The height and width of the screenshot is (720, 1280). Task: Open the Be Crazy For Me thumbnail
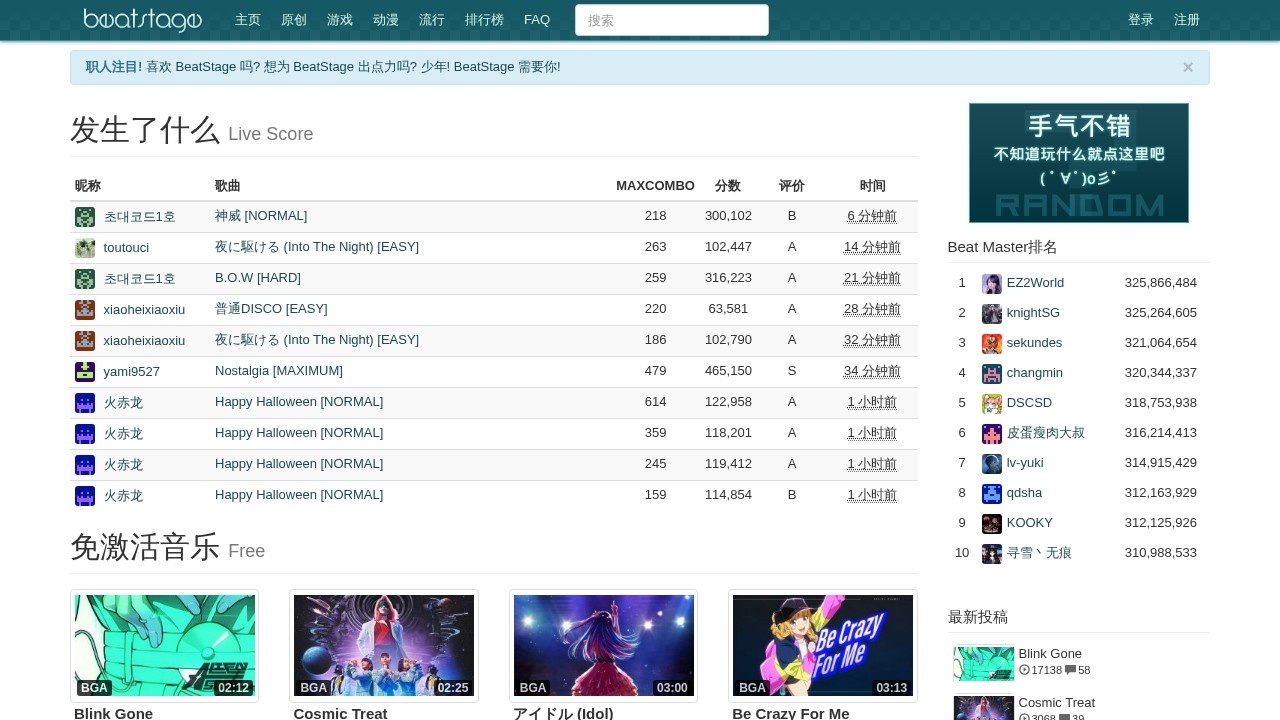tap(822, 646)
